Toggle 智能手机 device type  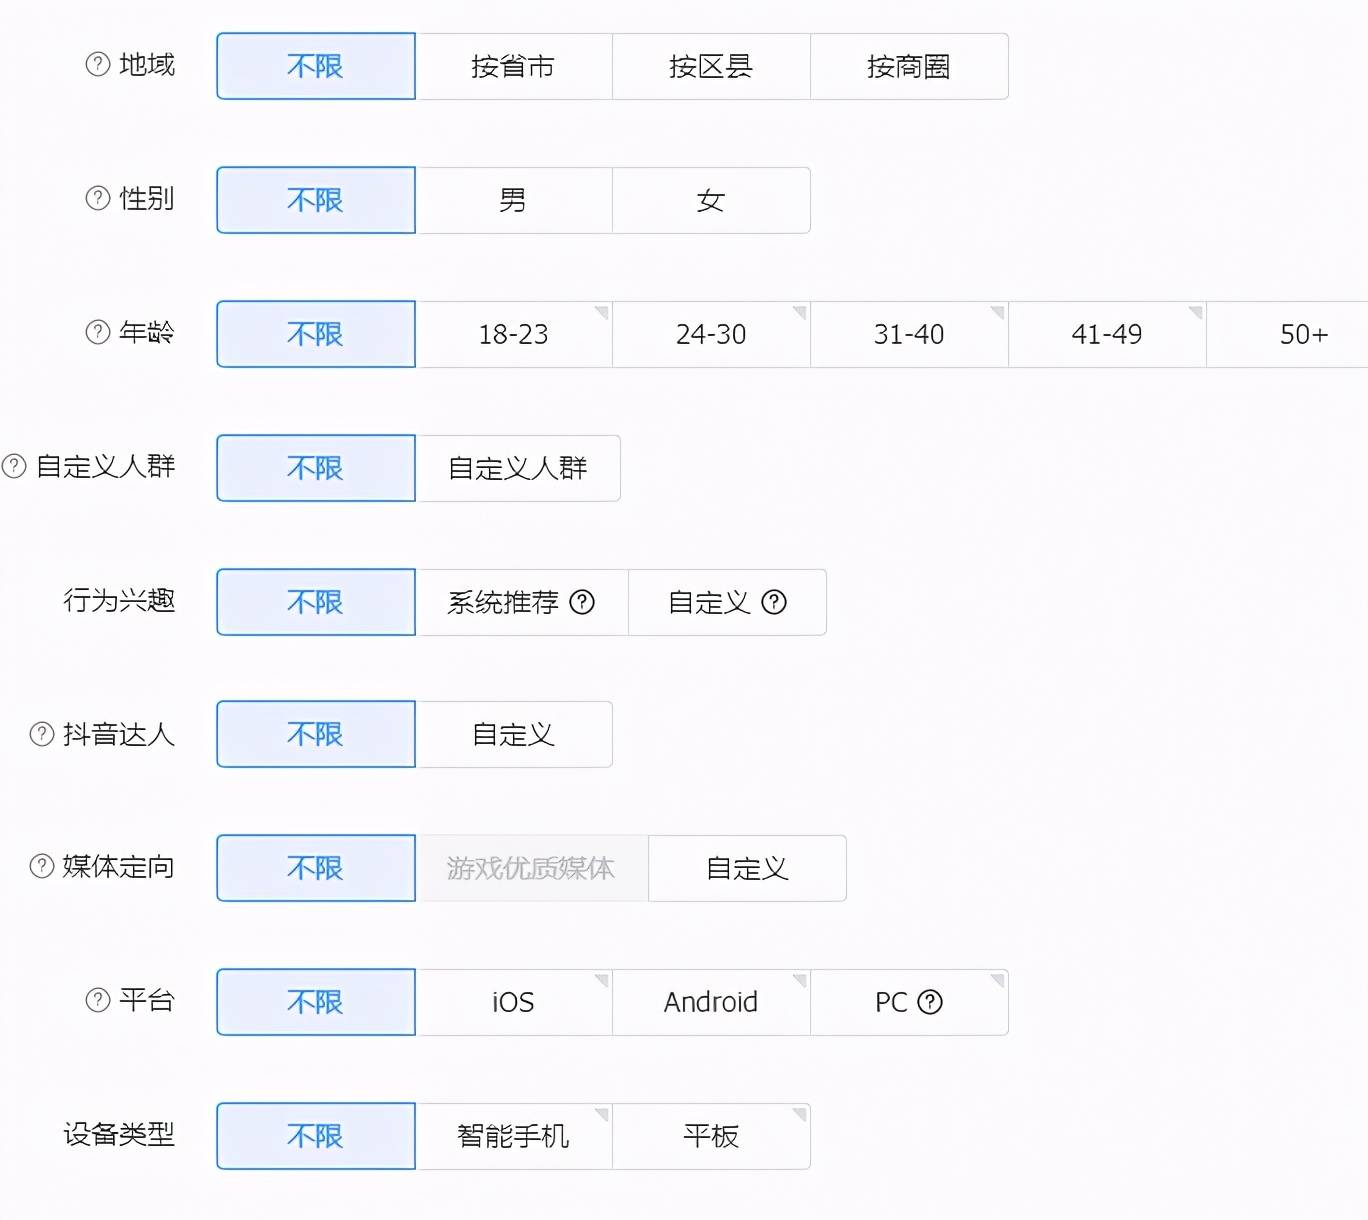click(x=514, y=1136)
